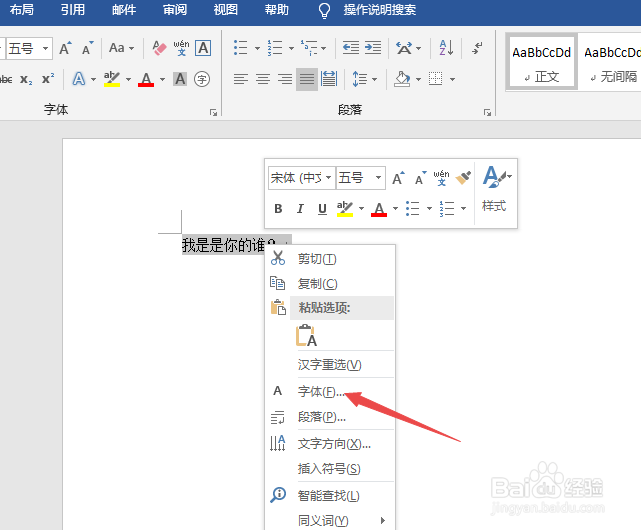641x530 pixels.
Task: Open the 邮件 ribbon tab
Action: (124, 9)
